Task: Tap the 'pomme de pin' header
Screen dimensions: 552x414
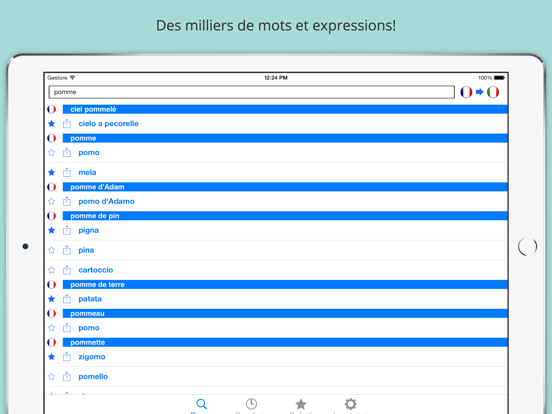Action: click(x=285, y=215)
